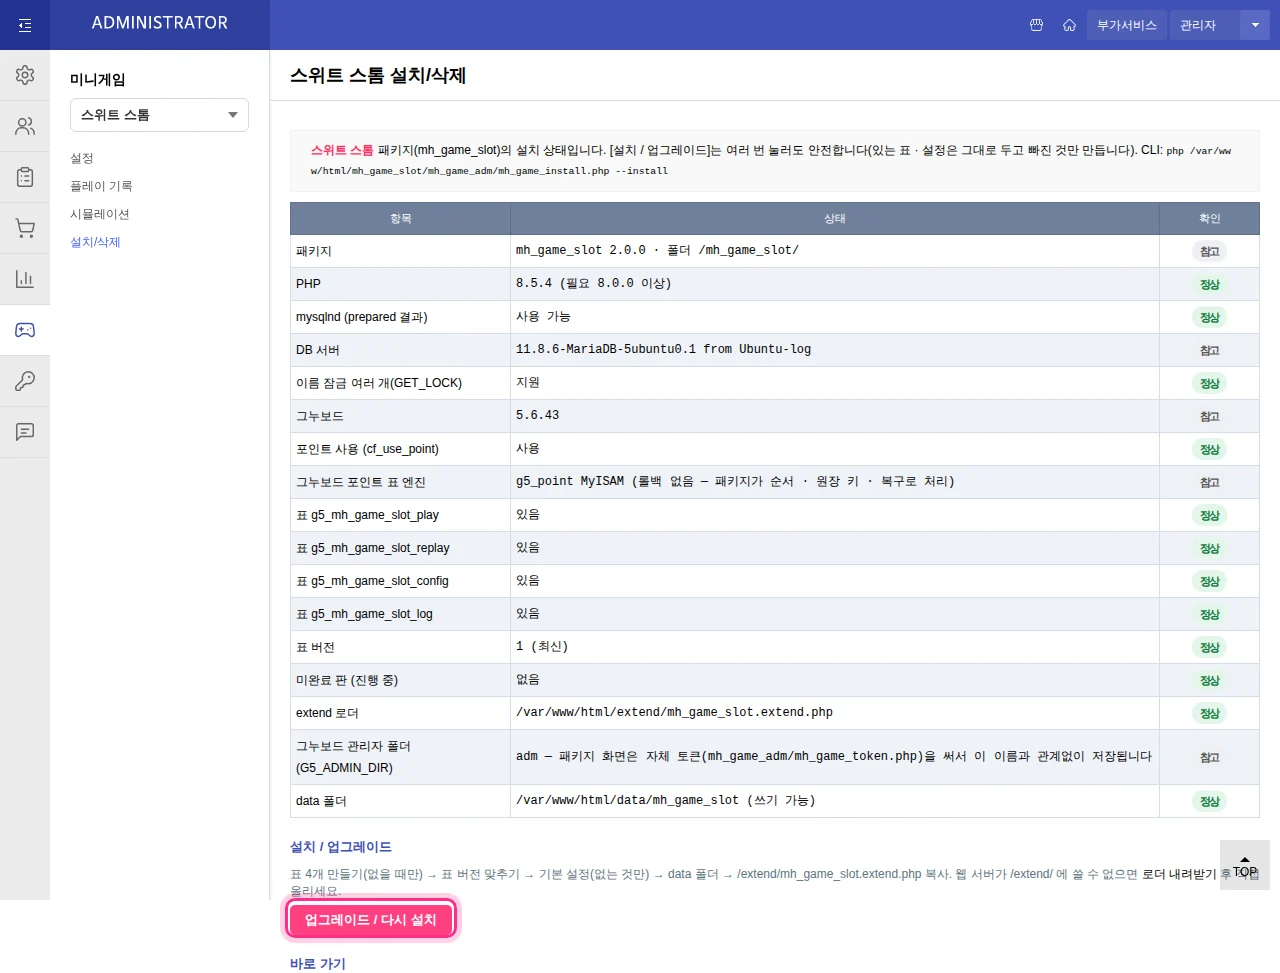Click the 참고 badge in the DB 서버 row
Image resolution: width=1280 pixels, height=973 pixels.
point(1209,350)
